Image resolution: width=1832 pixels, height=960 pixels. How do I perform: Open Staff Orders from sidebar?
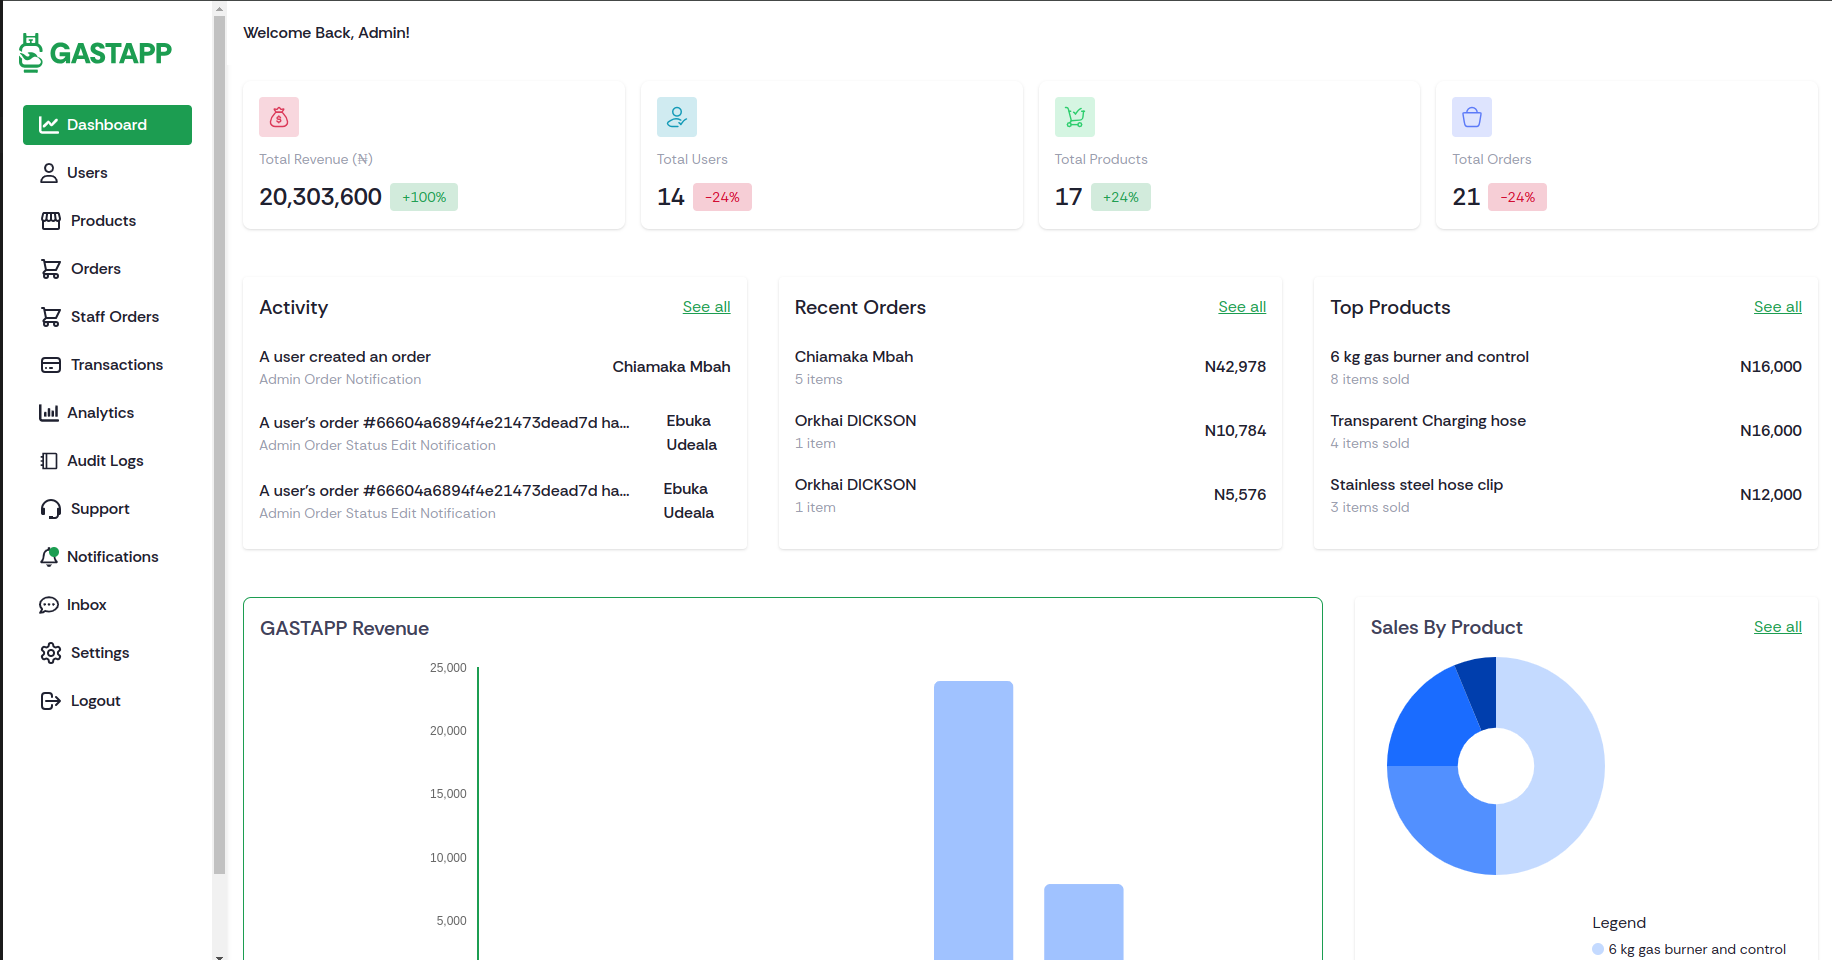coord(107,317)
